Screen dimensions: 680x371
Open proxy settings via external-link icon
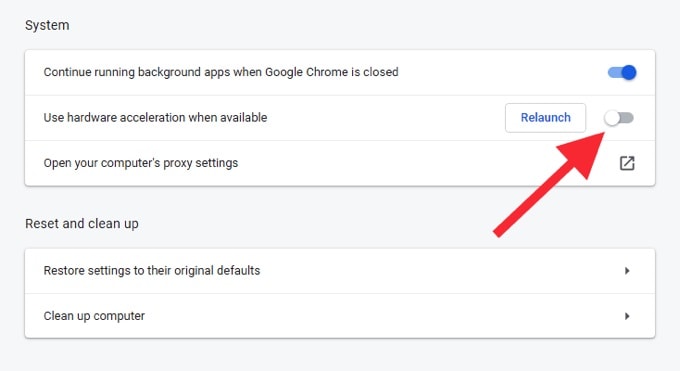[x=627, y=163]
